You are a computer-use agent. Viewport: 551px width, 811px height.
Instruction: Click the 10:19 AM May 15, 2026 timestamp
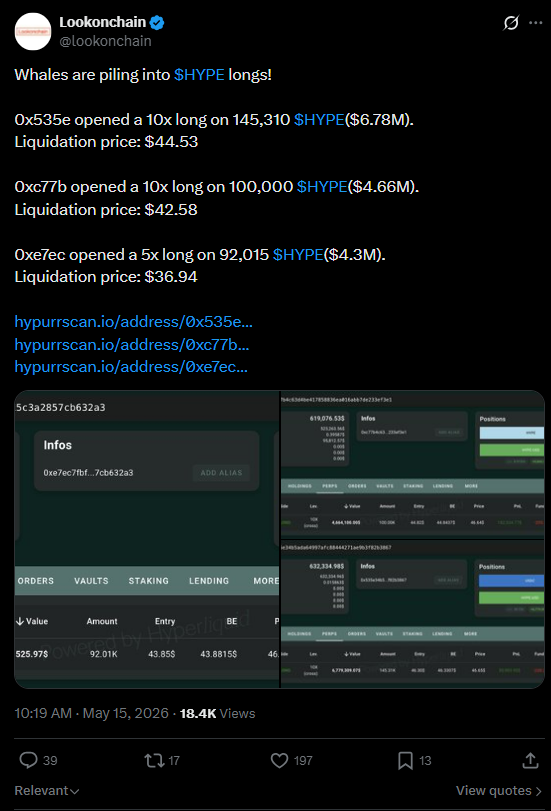click(92, 713)
